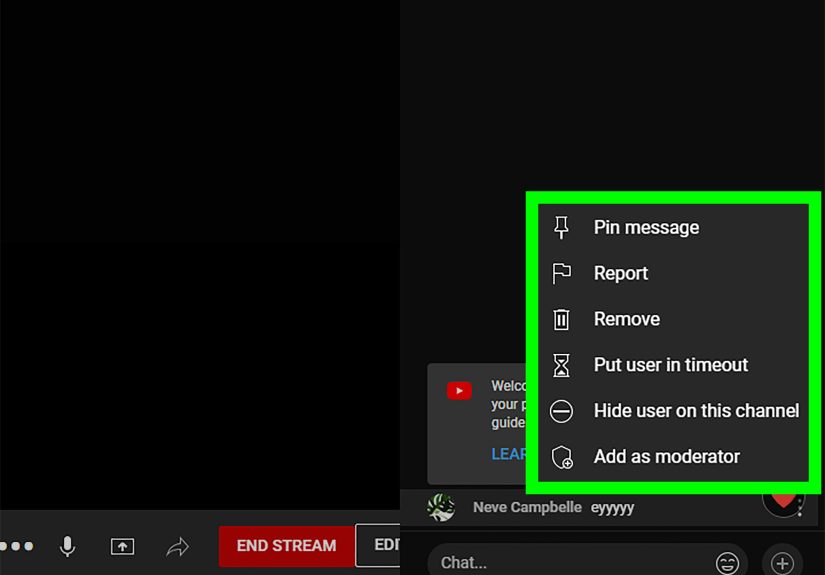The width and height of the screenshot is (825, 575).
Task: Click the END STREAM button
Action: [286, 546]
